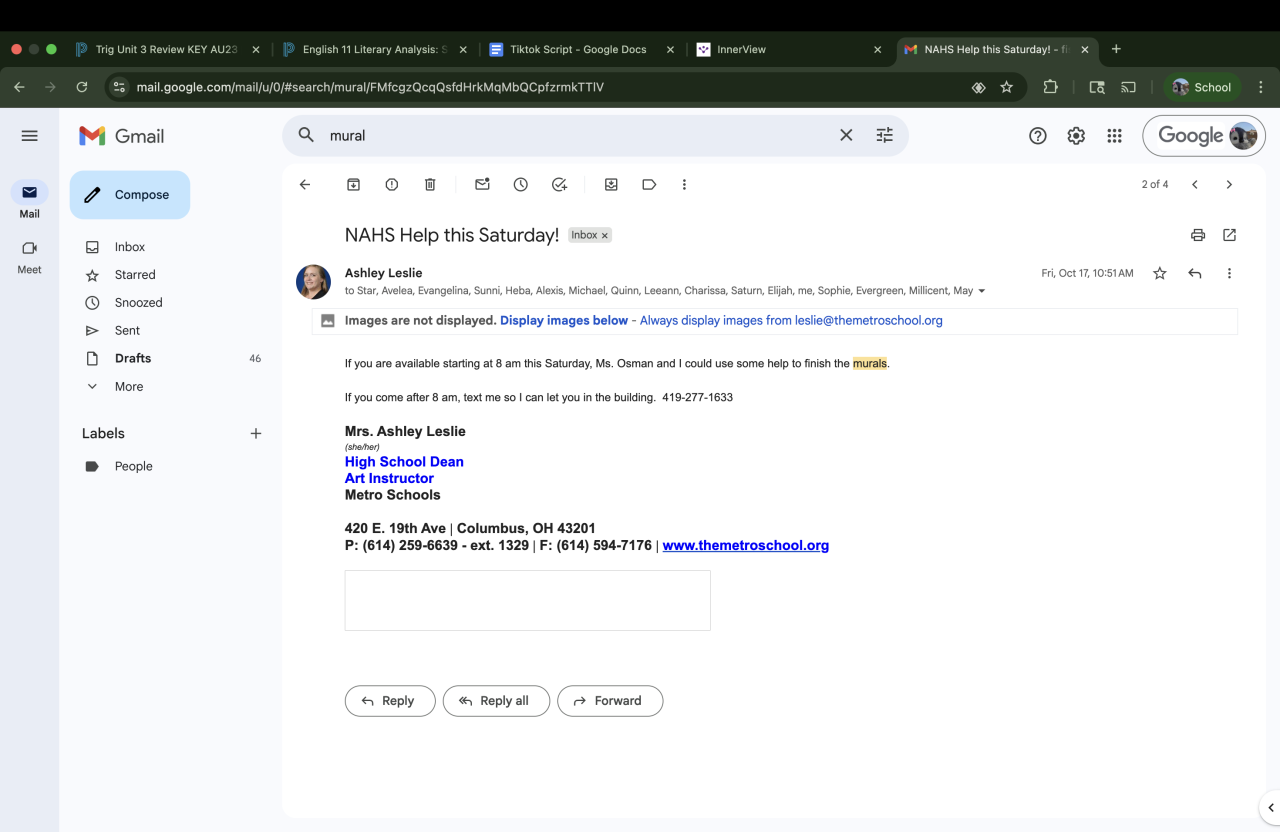Star the message from Ashley Leslie
This screenshot has width=1280, height=832.
pyautogui.click(x=1160, y=273)
